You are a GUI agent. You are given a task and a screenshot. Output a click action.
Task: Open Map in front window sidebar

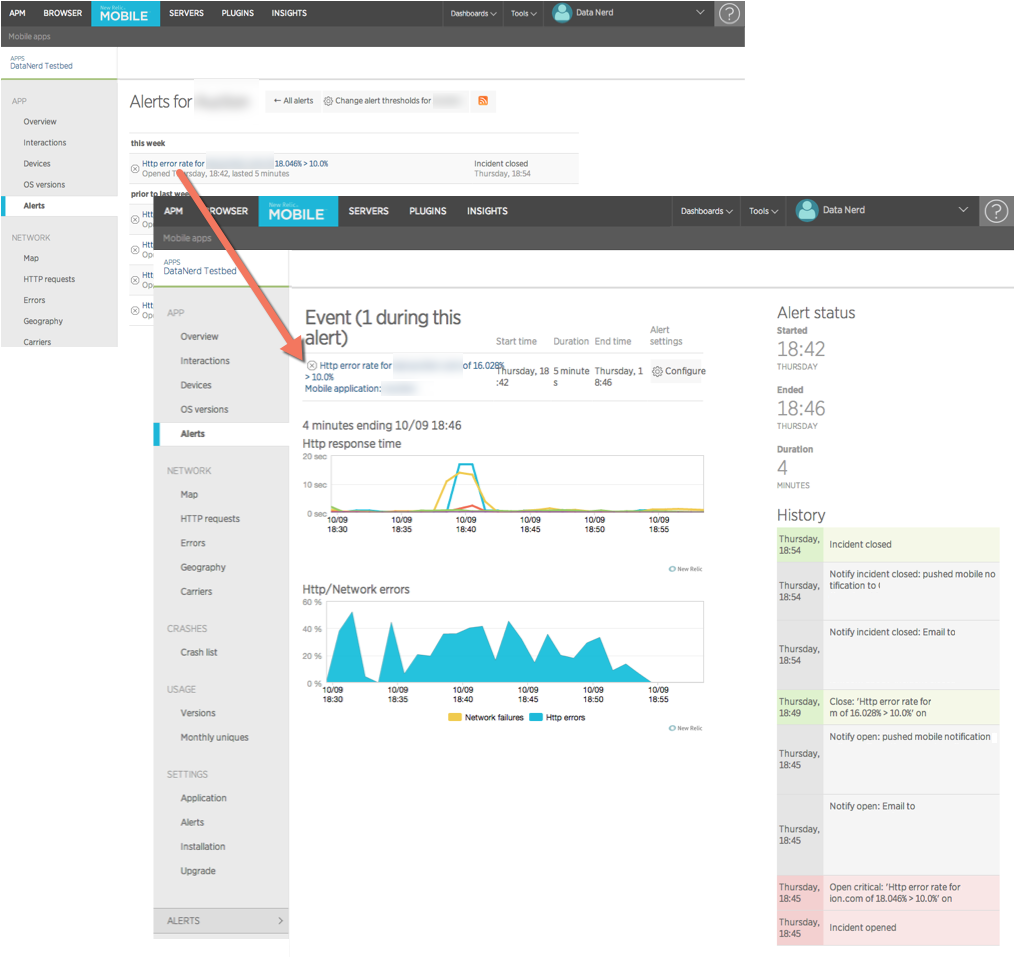(189, 495)
